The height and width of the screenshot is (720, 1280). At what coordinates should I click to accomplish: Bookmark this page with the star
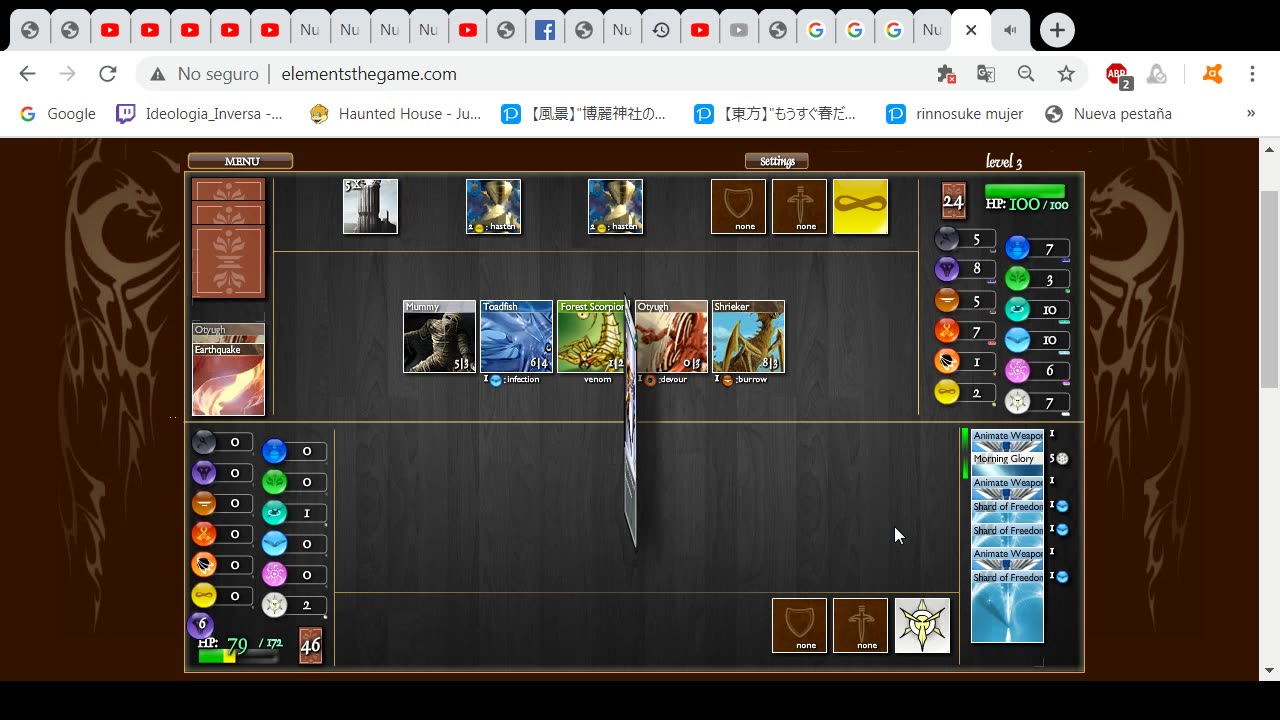click(x=1066, y=74)
